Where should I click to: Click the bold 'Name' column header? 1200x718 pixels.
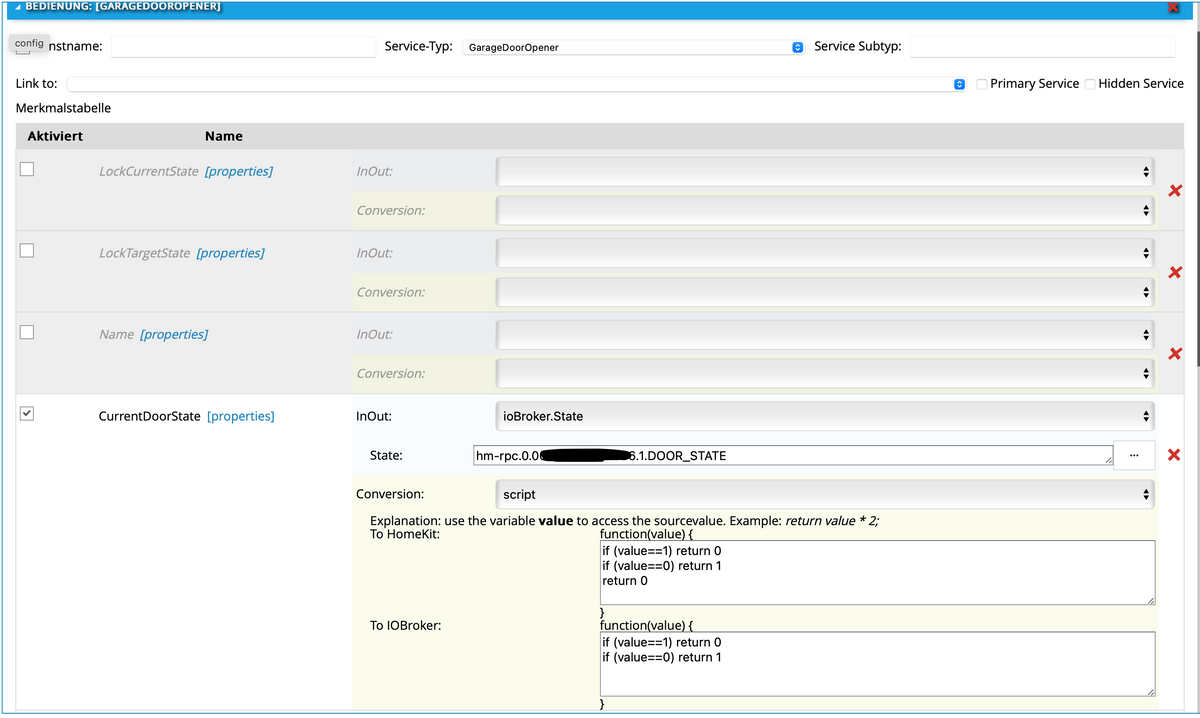click(x=224, y=136)
